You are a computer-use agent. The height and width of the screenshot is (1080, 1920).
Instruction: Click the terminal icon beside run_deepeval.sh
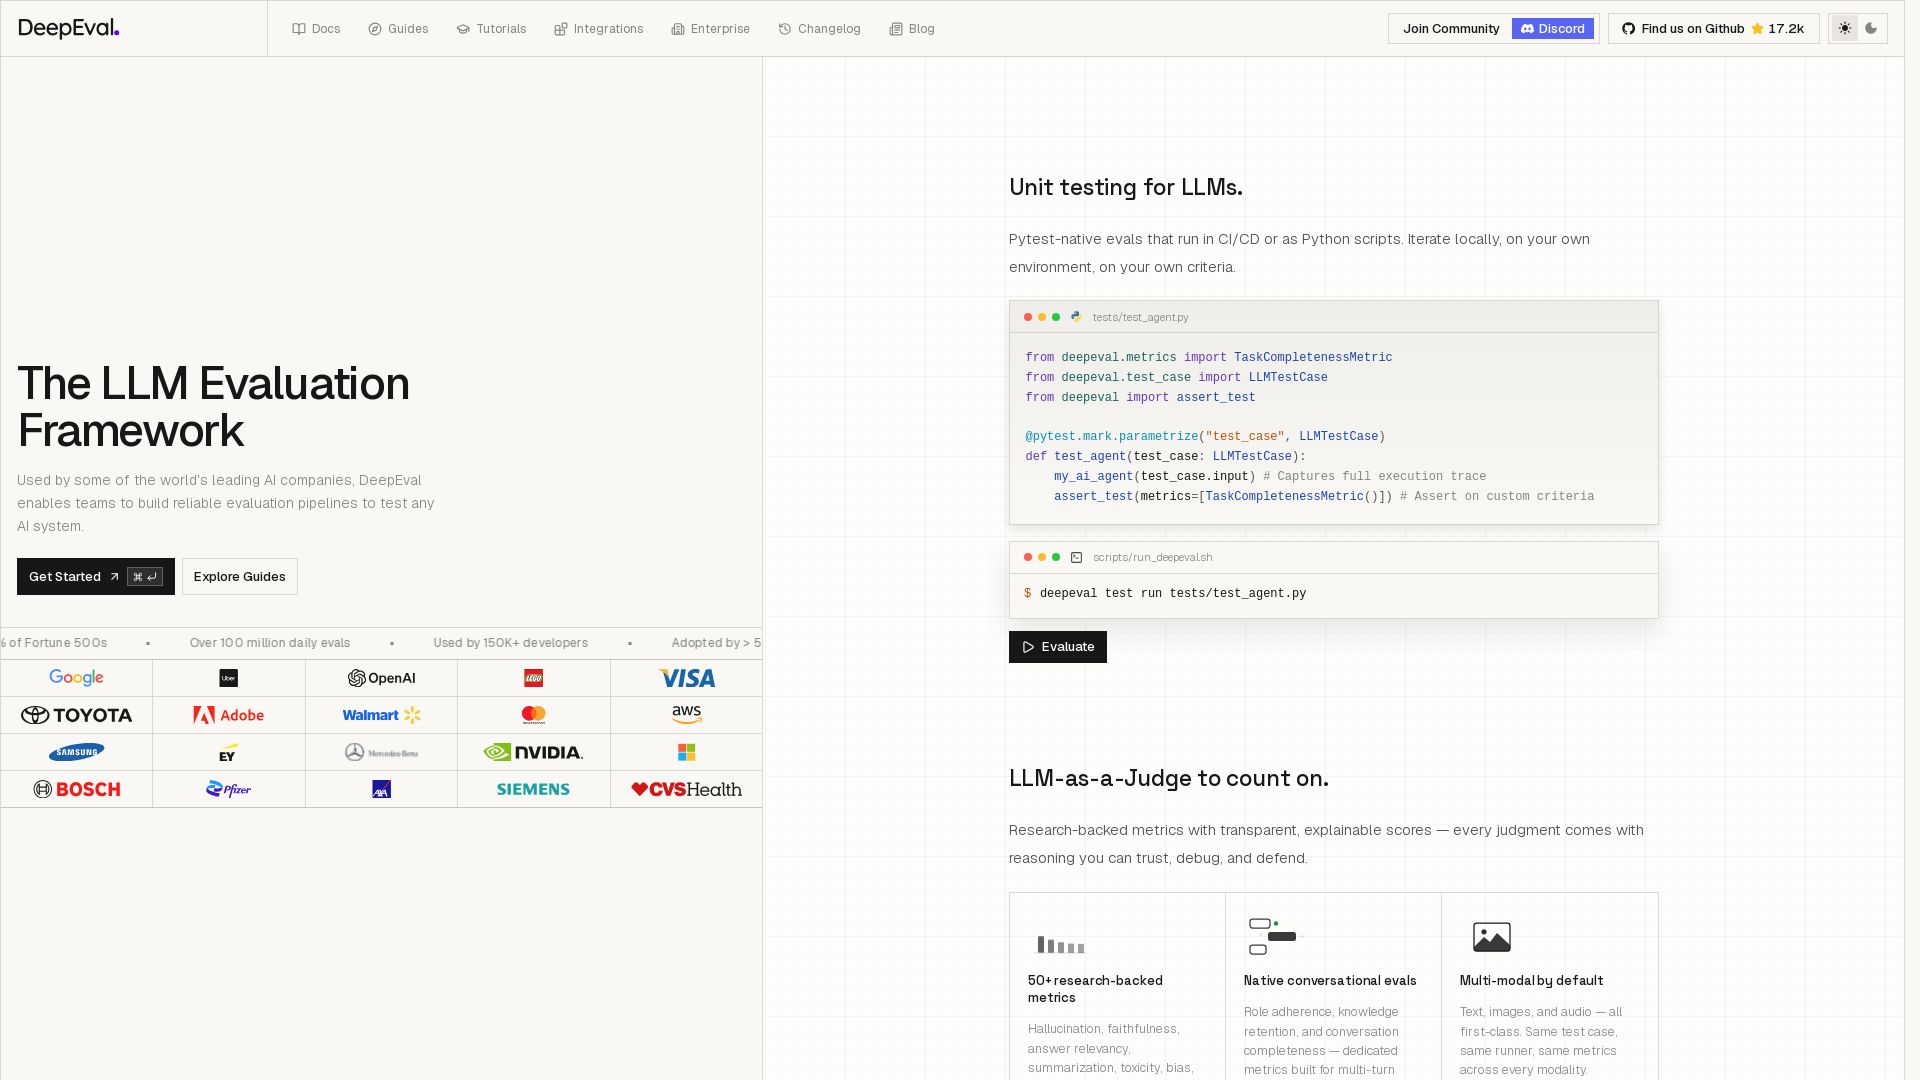(x=1077, y=558)
